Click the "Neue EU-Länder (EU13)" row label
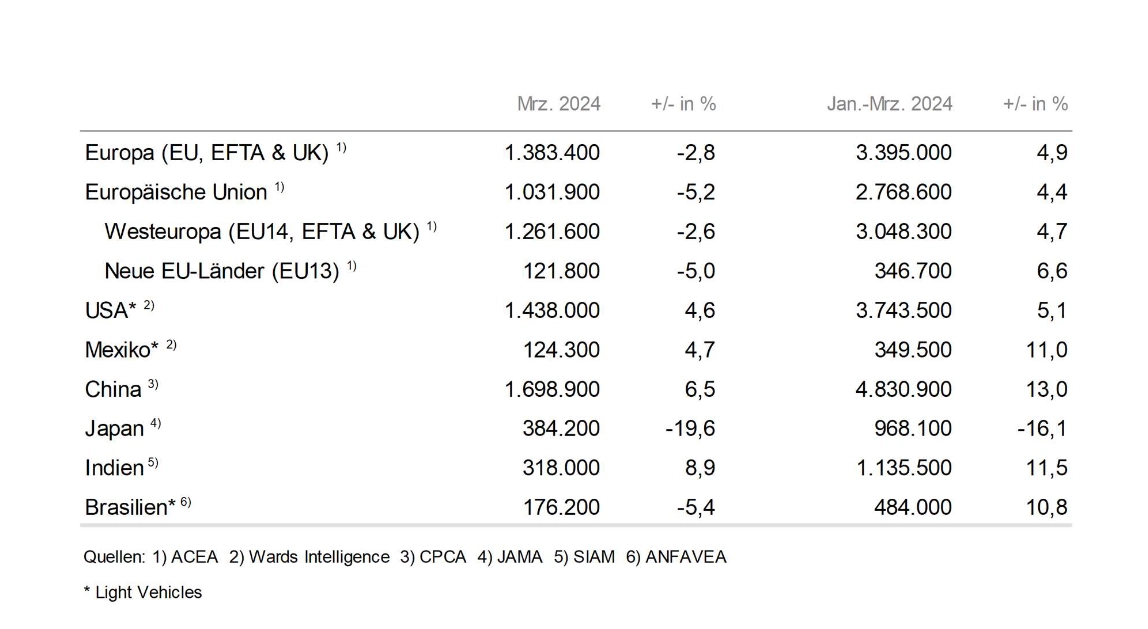Viewport: 1148px width, 629px height. (221, 271)
